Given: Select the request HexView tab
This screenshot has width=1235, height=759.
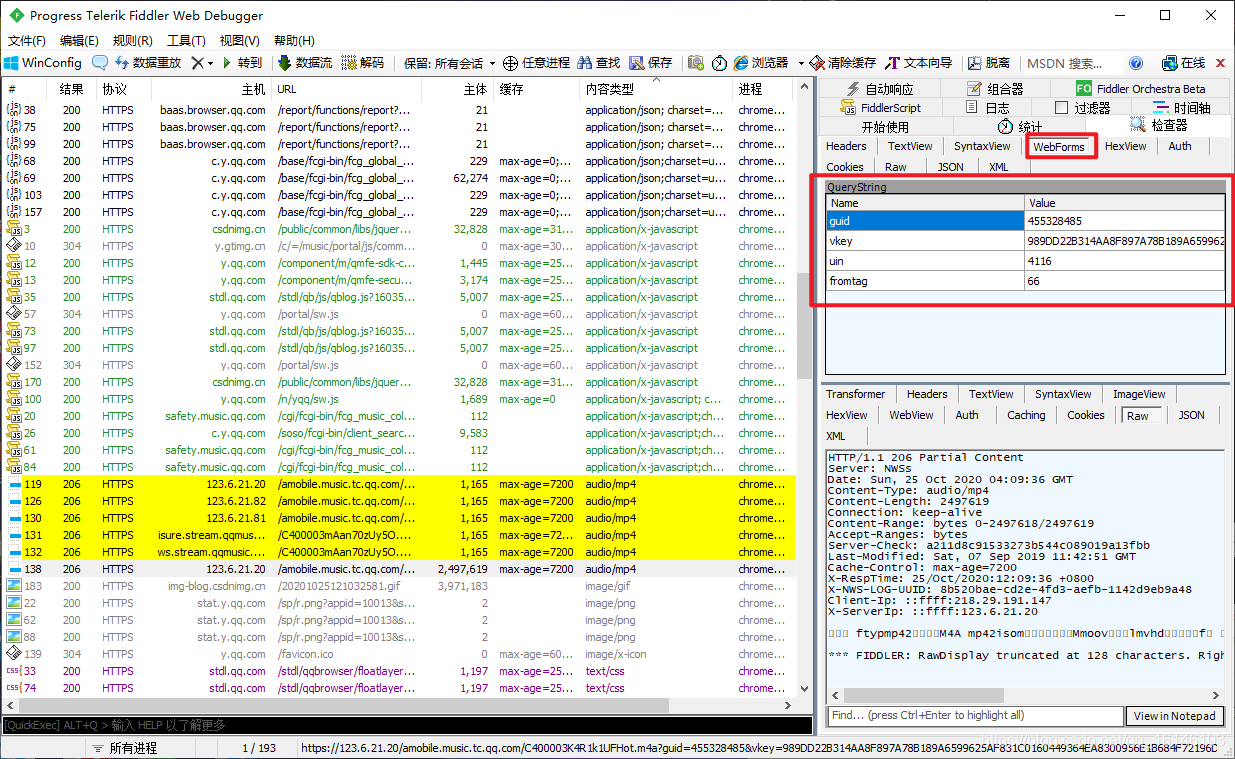Looking at the screenshot, I should click(1125, 146).
